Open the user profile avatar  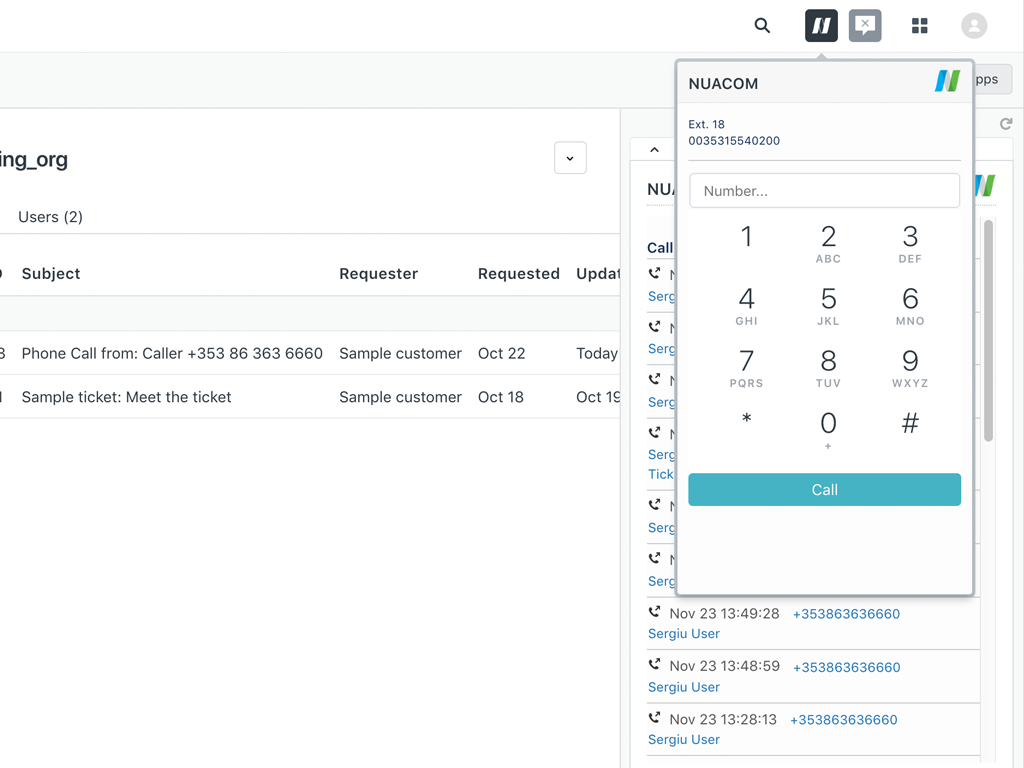pos(974,26)
